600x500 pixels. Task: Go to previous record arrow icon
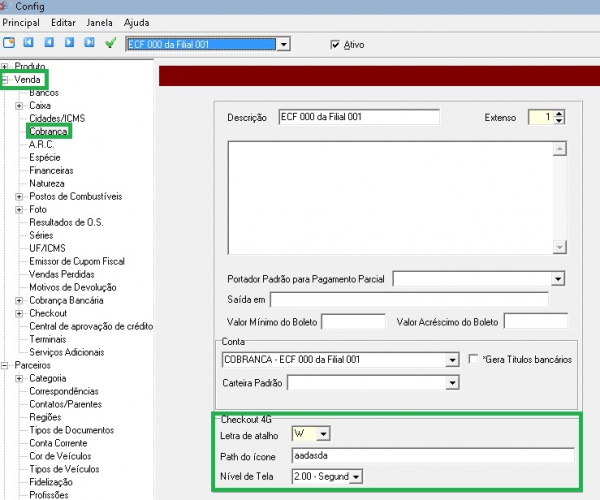coord(49,44)
